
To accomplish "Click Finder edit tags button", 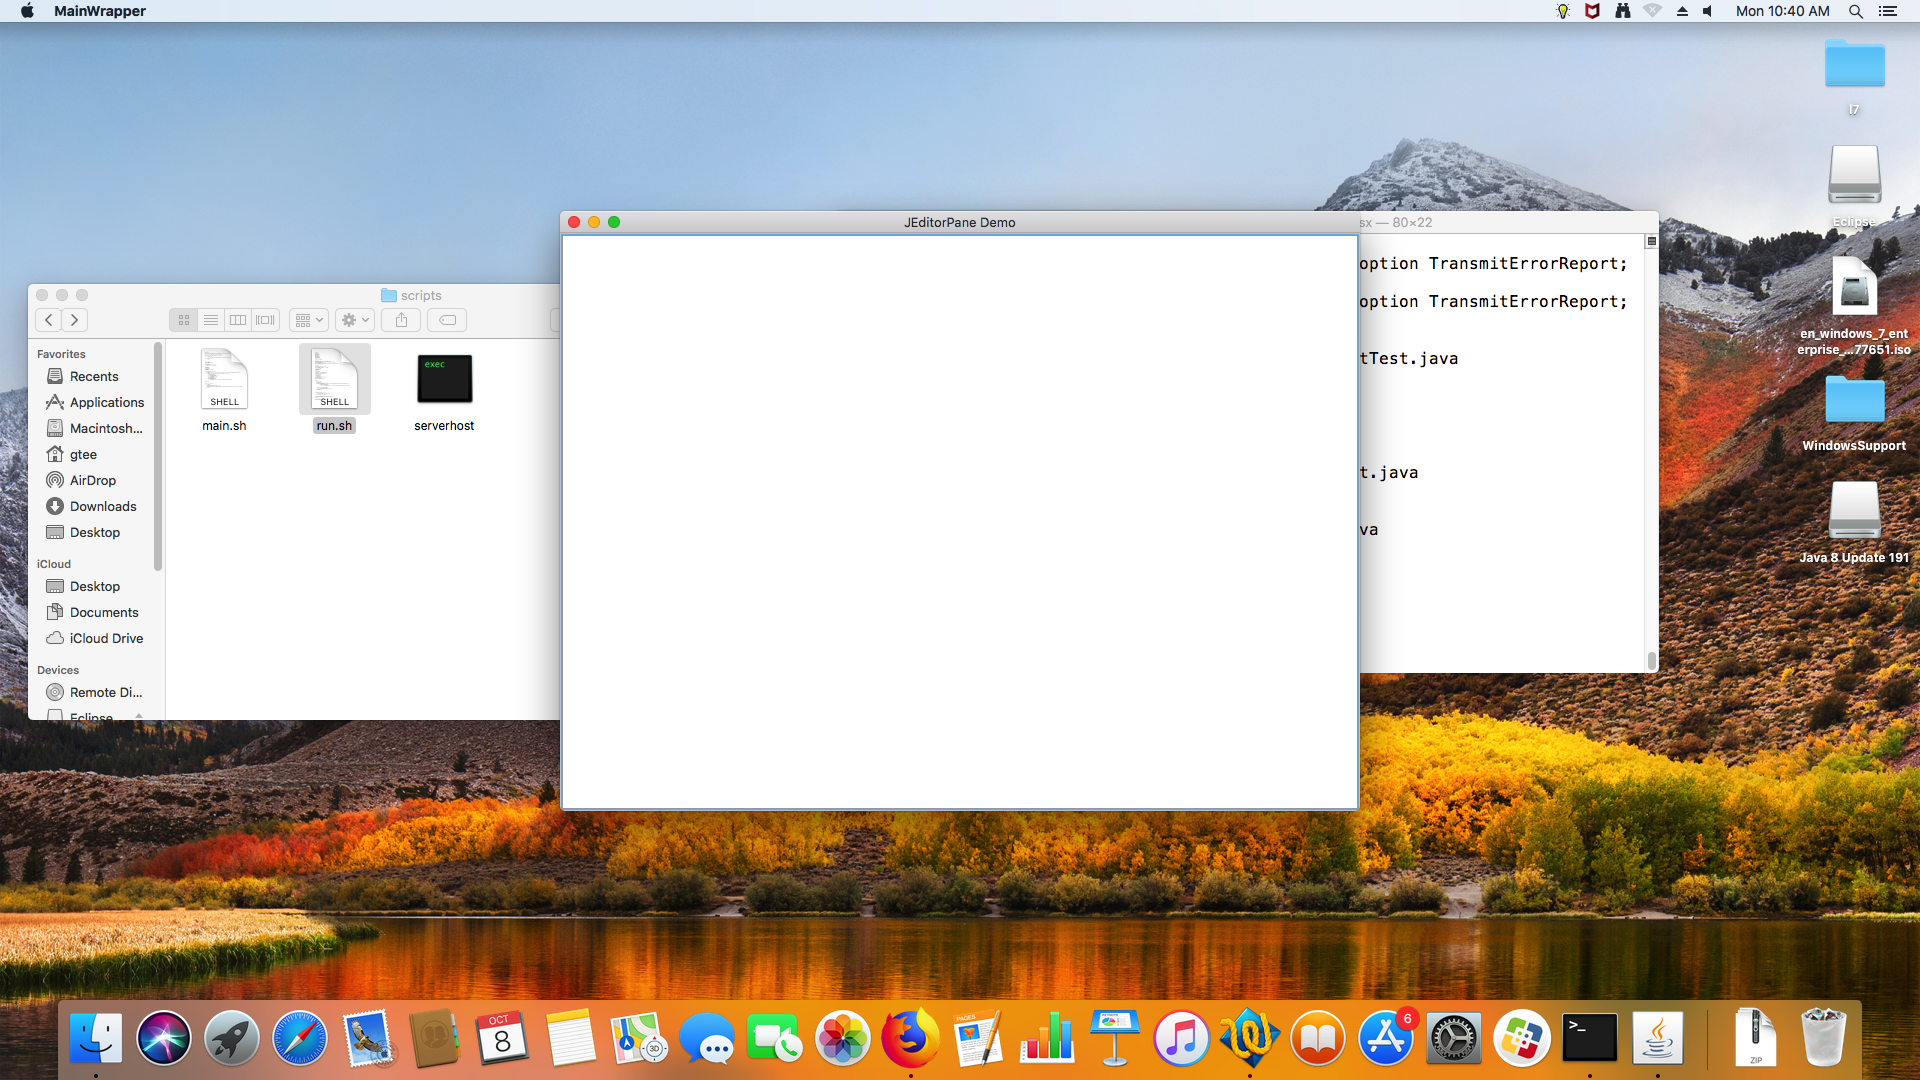I will [448, 320].
